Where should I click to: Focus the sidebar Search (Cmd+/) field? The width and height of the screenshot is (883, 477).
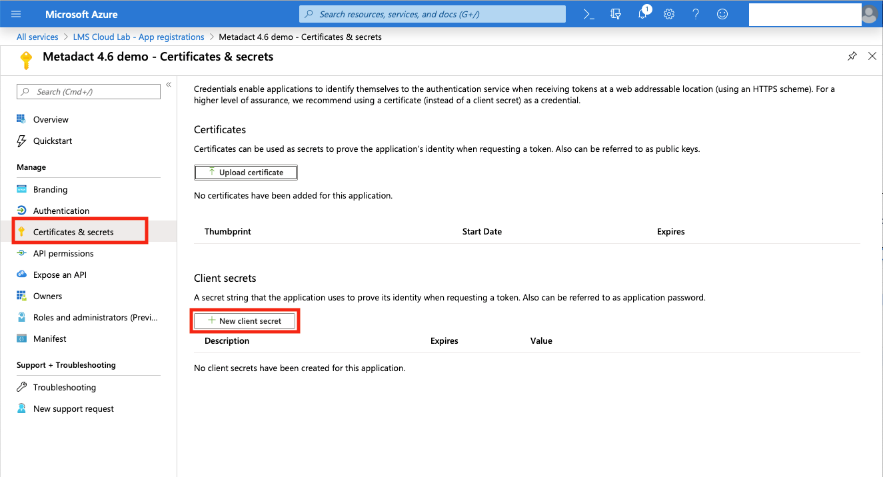tap(89, 92)
